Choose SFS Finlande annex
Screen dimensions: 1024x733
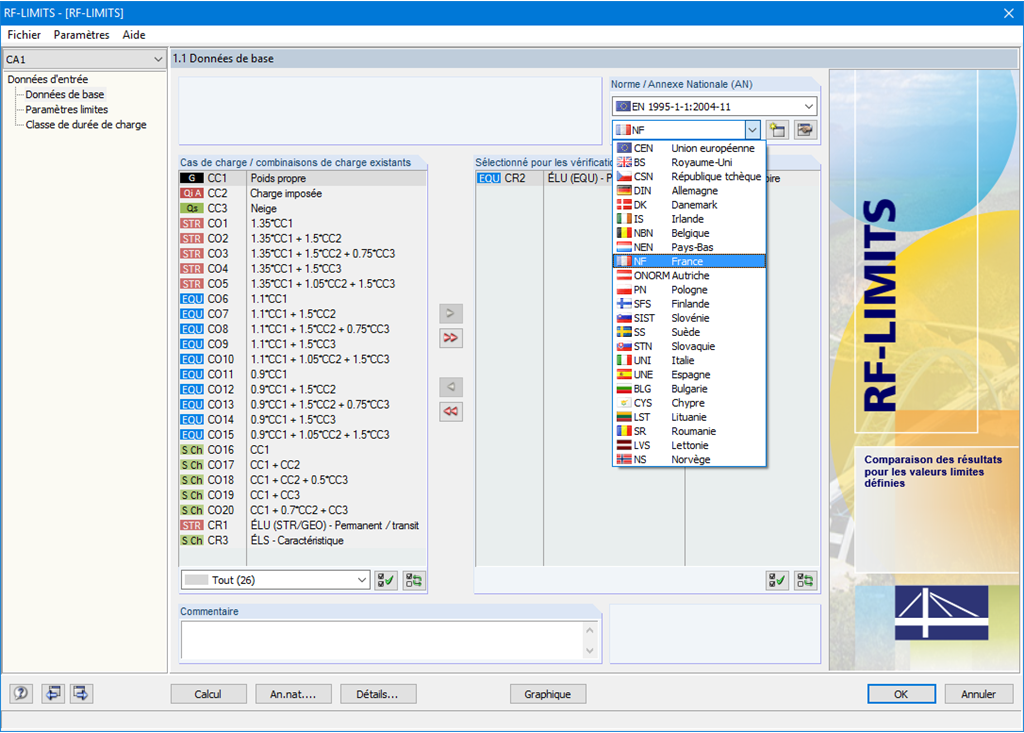[689, 304]
